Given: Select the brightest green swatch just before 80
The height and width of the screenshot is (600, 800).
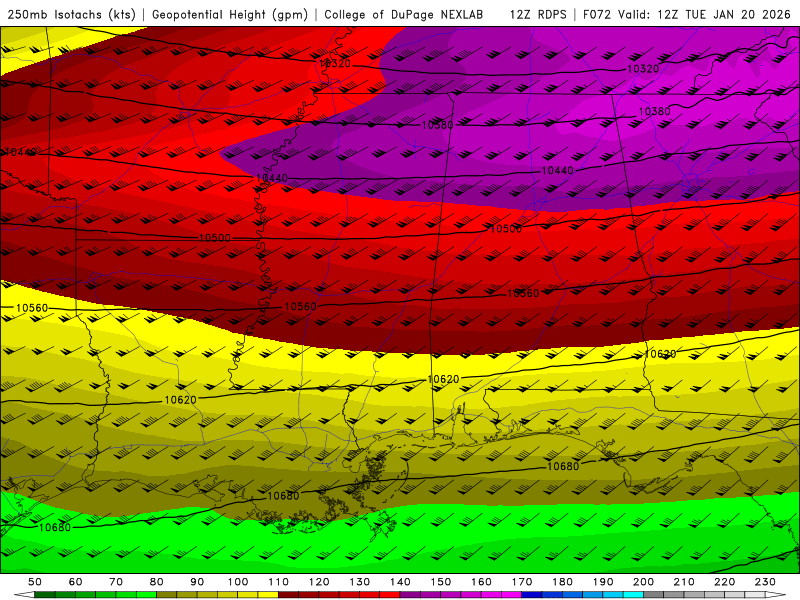Looking at the screenshot, I should tap(146, 595).
